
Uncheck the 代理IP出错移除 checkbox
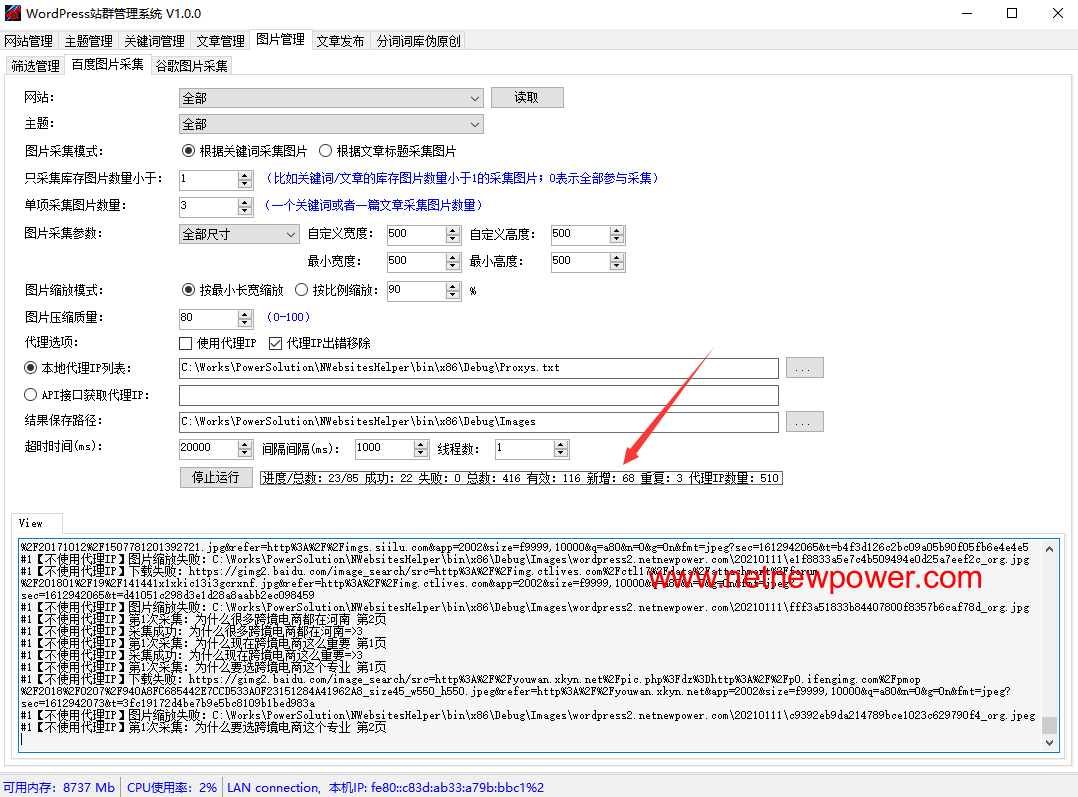(x=320, y=343)
